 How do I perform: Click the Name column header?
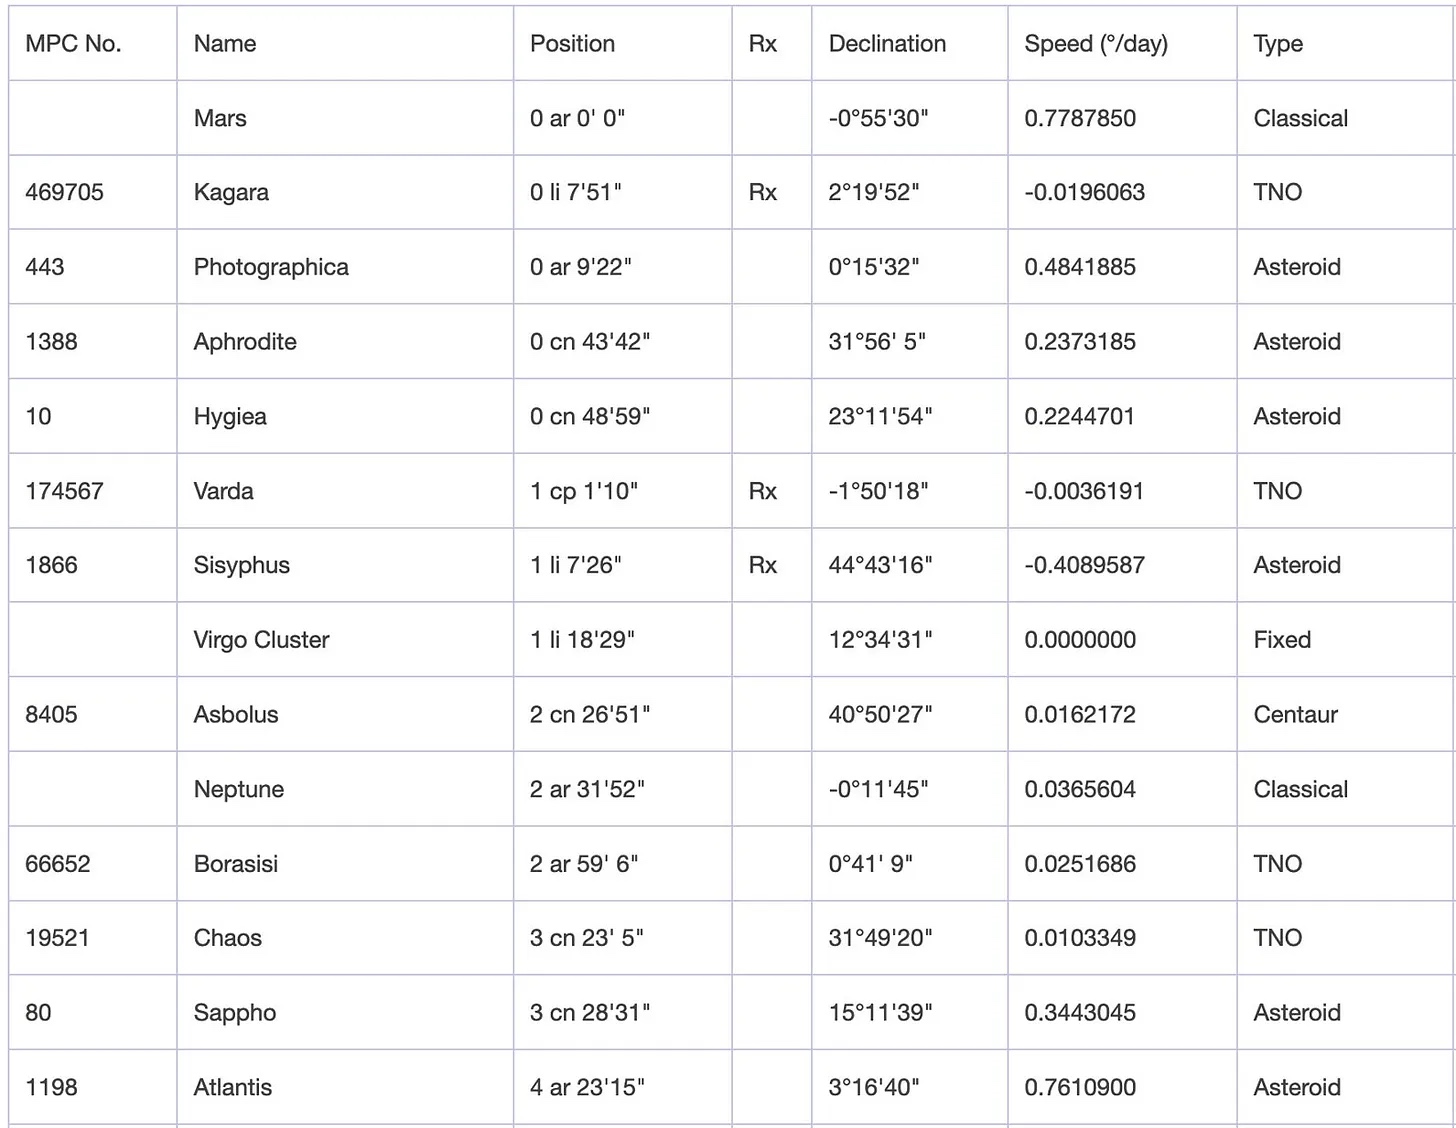(225, 44)
